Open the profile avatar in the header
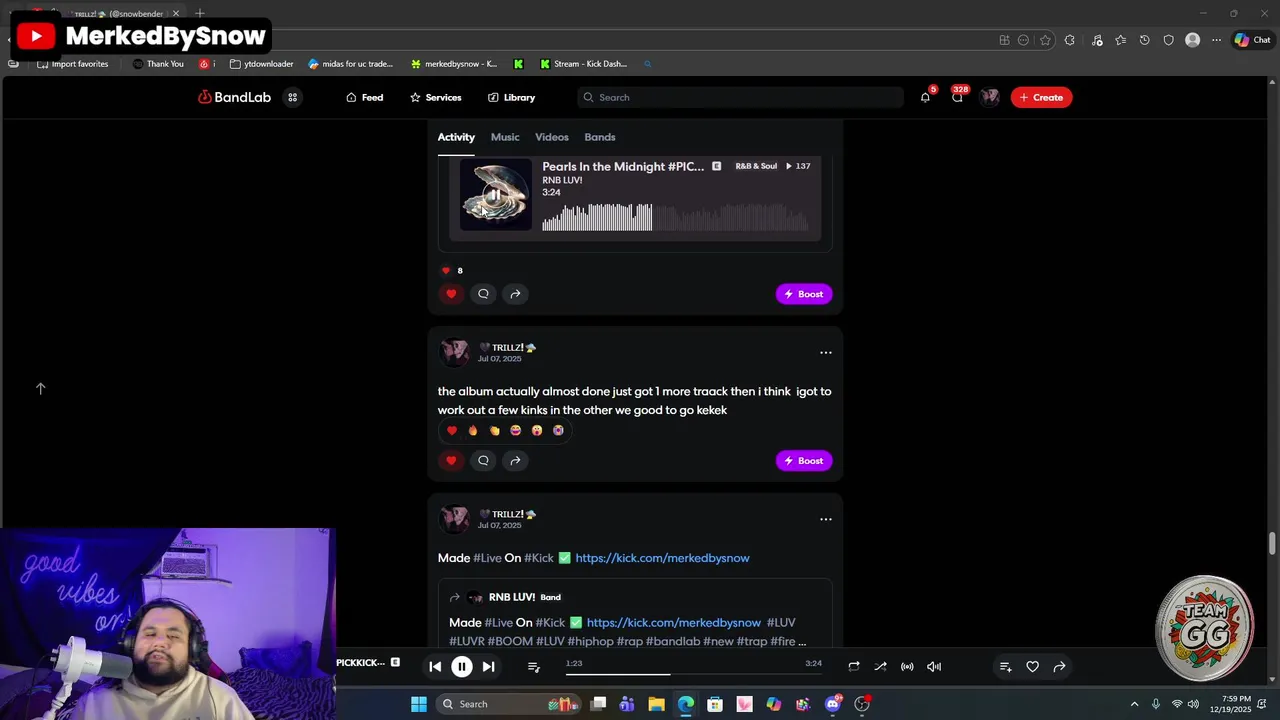Viewport: 1280px width, 720px height. [990, 97]
